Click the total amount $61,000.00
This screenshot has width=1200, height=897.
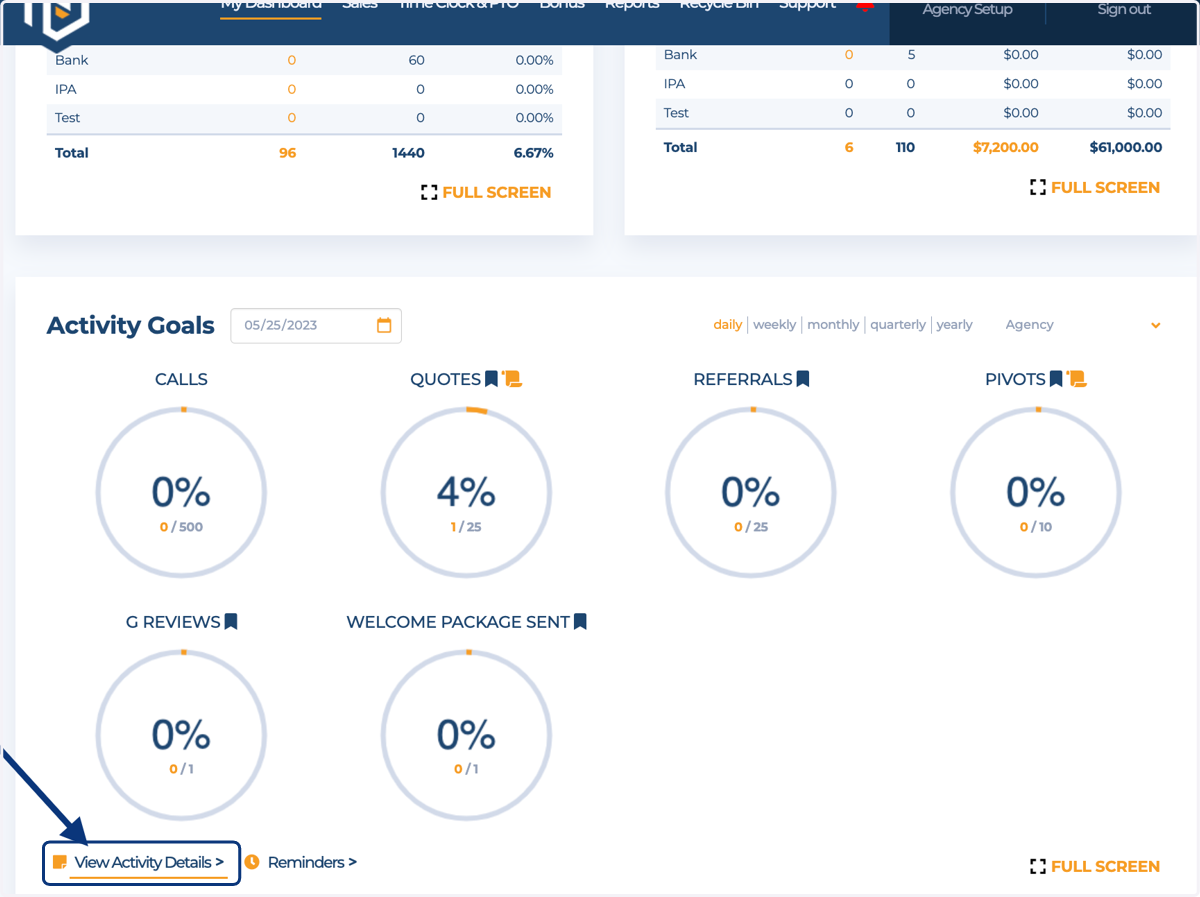coord(1125,147)
